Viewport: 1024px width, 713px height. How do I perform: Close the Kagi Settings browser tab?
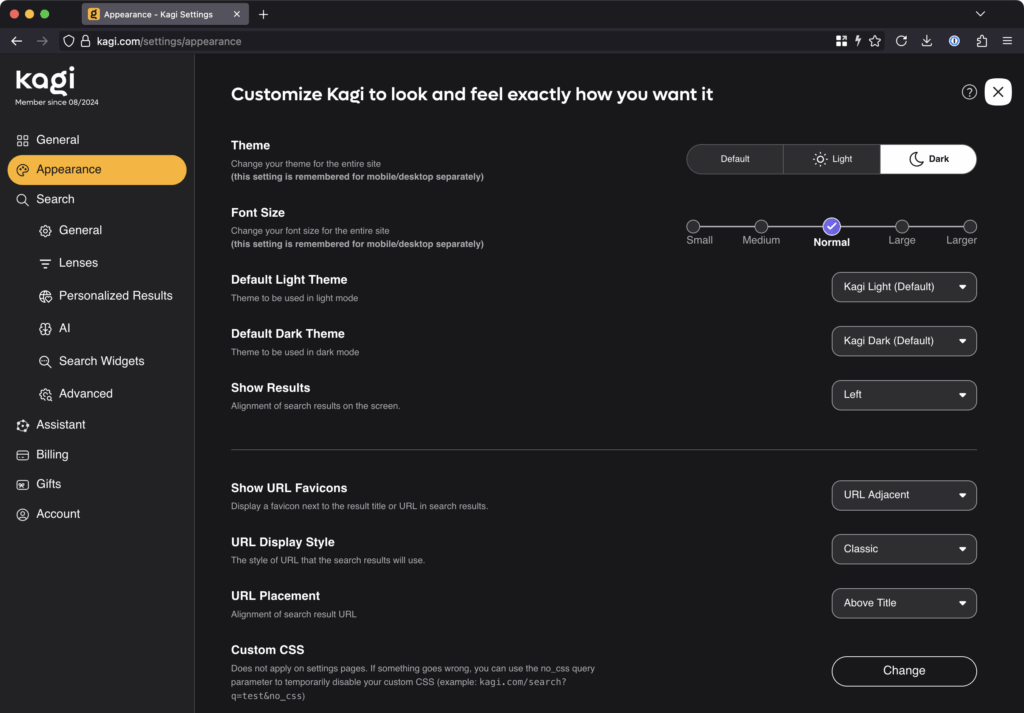pos(236,14)
